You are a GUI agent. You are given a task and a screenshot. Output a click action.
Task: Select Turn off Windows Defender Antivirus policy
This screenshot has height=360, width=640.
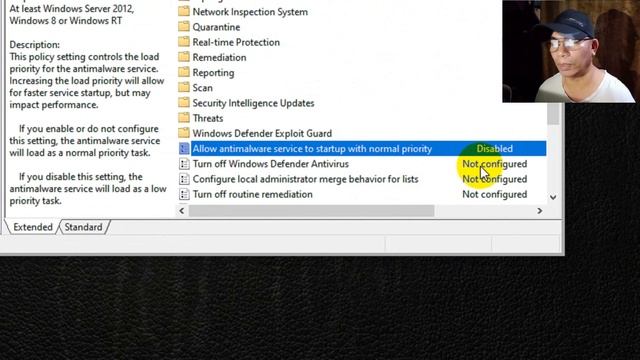(x=271, y=164)
